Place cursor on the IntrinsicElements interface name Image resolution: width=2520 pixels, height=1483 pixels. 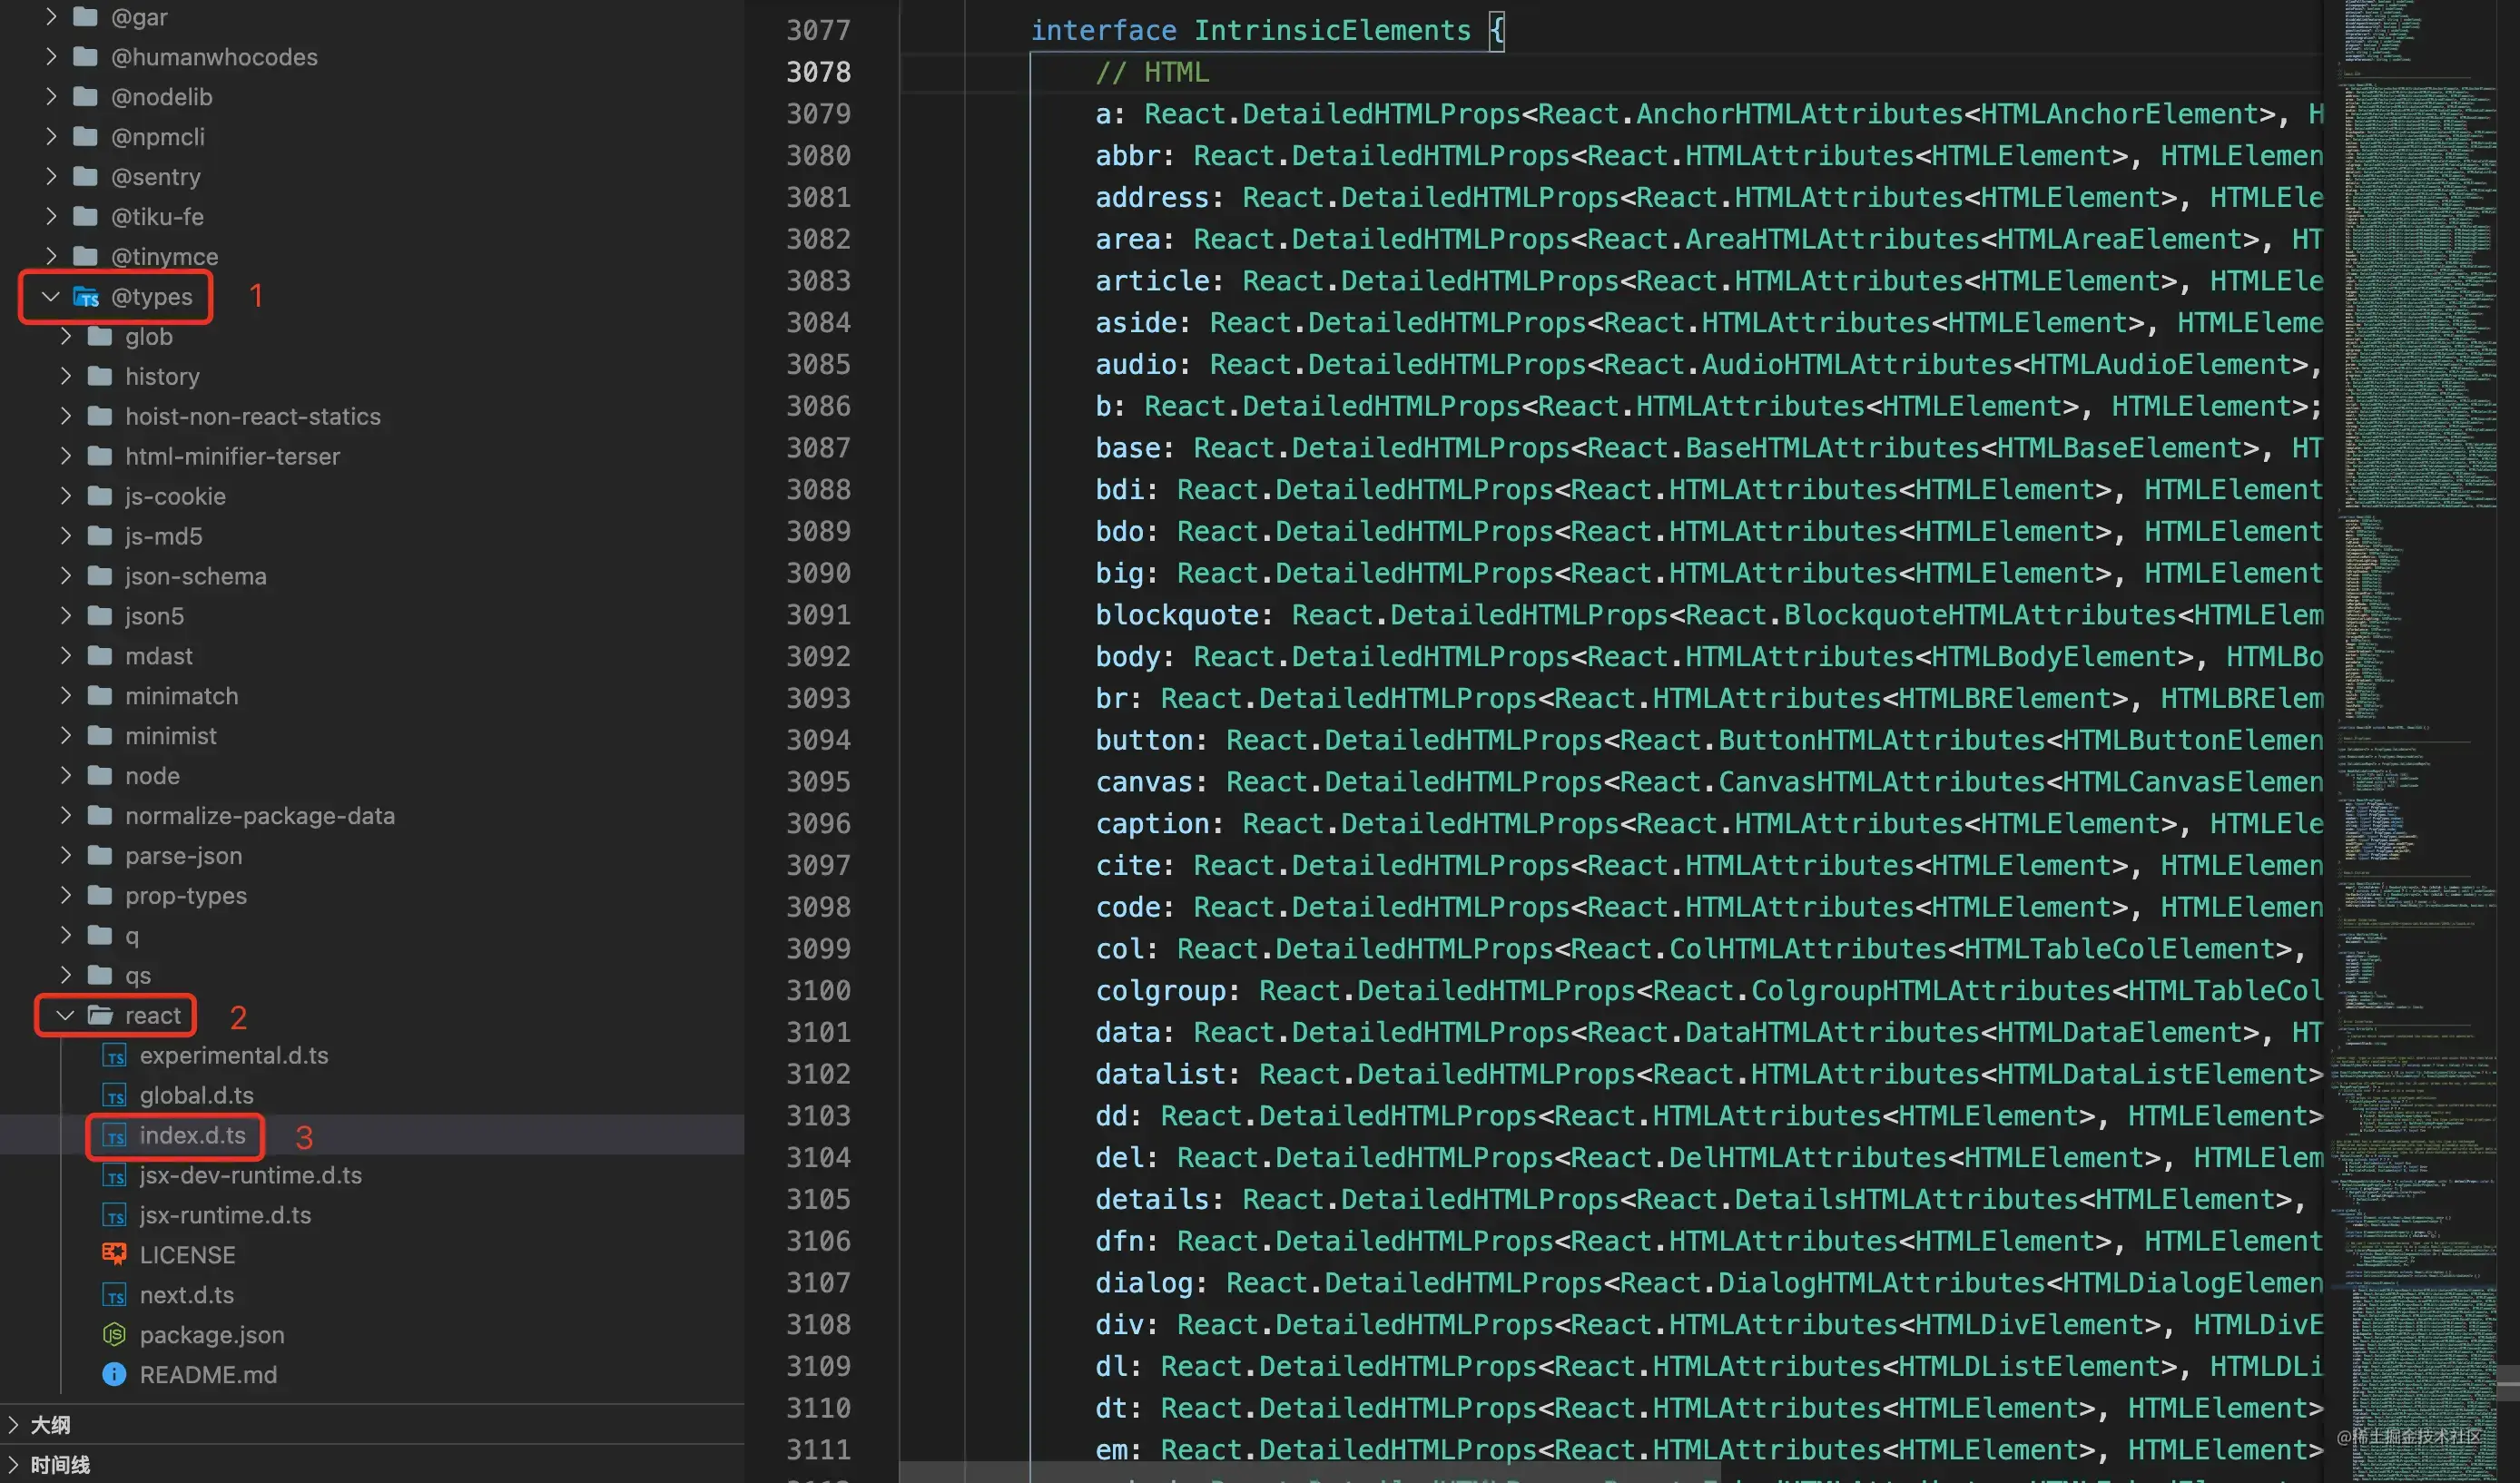coord(1331,31)
